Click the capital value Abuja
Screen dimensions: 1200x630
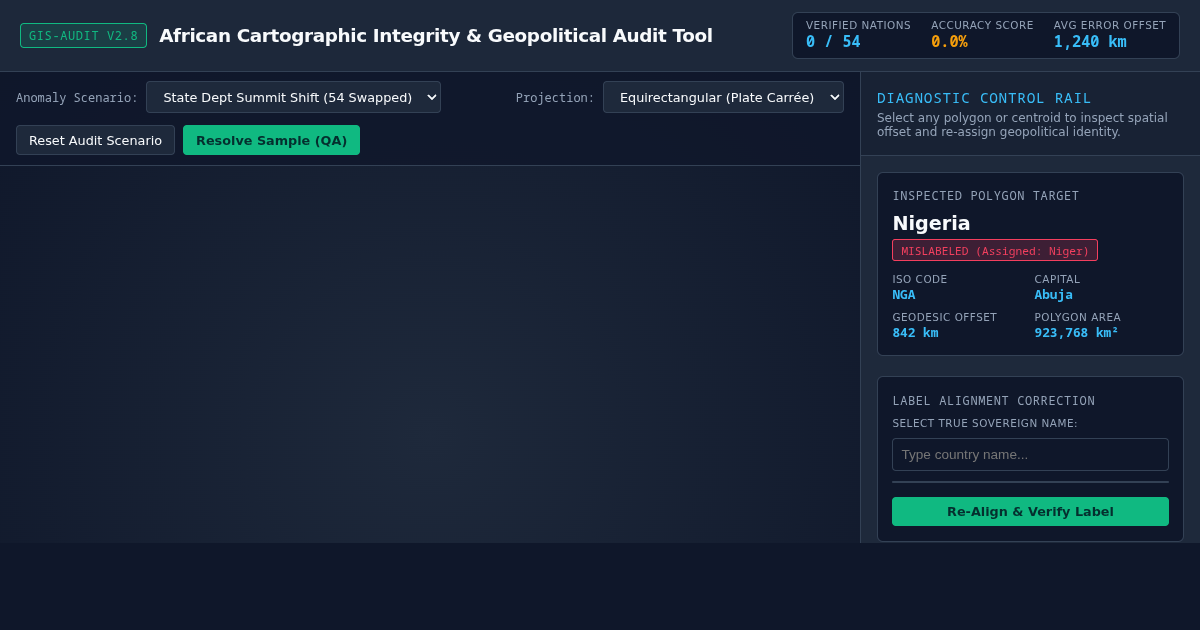pos(1053,294)
